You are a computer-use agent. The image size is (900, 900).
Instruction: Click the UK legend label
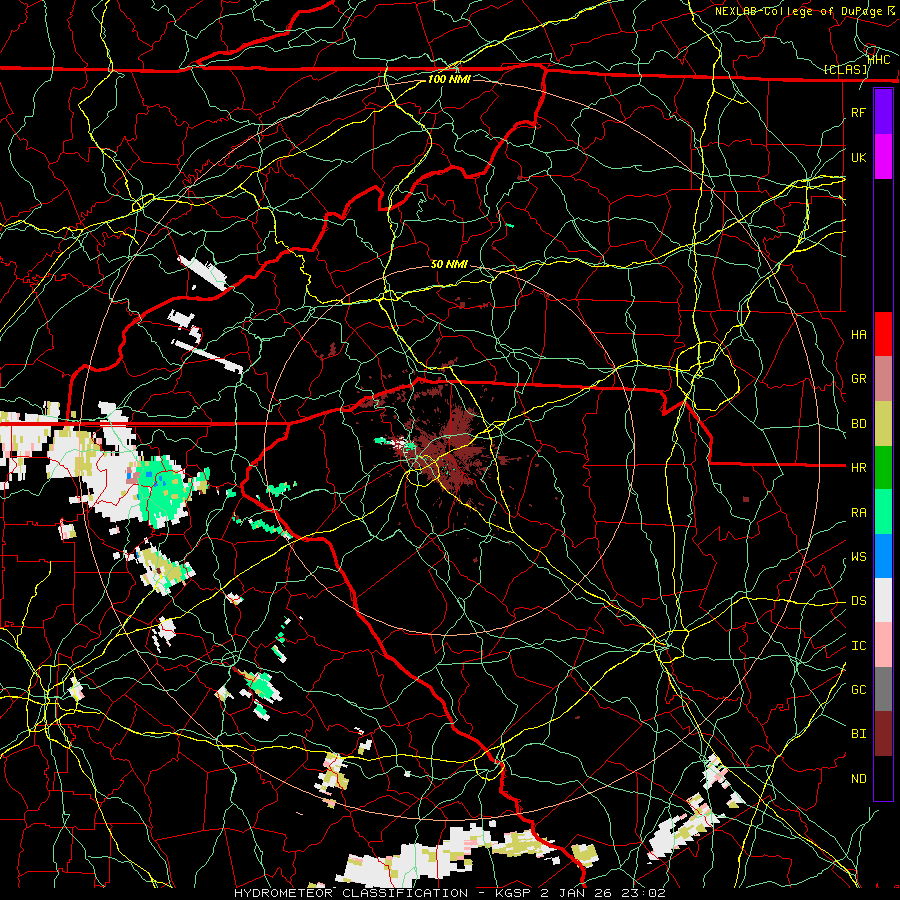[x=859, y=157]
